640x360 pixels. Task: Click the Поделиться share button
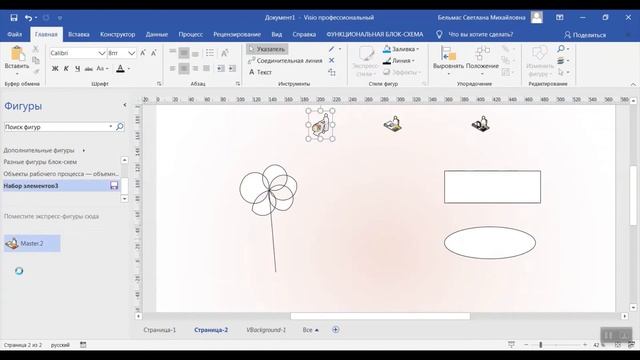[x=585, y=35]
